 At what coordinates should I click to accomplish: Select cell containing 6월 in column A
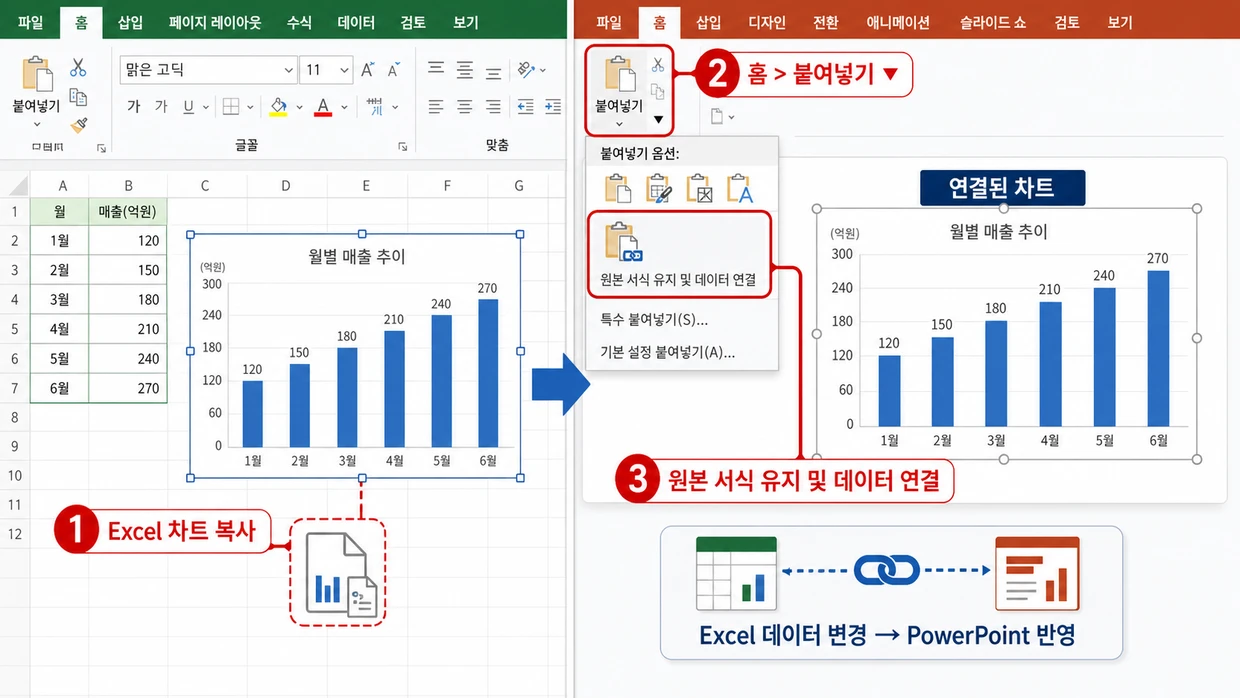click(x=59, y=388)
